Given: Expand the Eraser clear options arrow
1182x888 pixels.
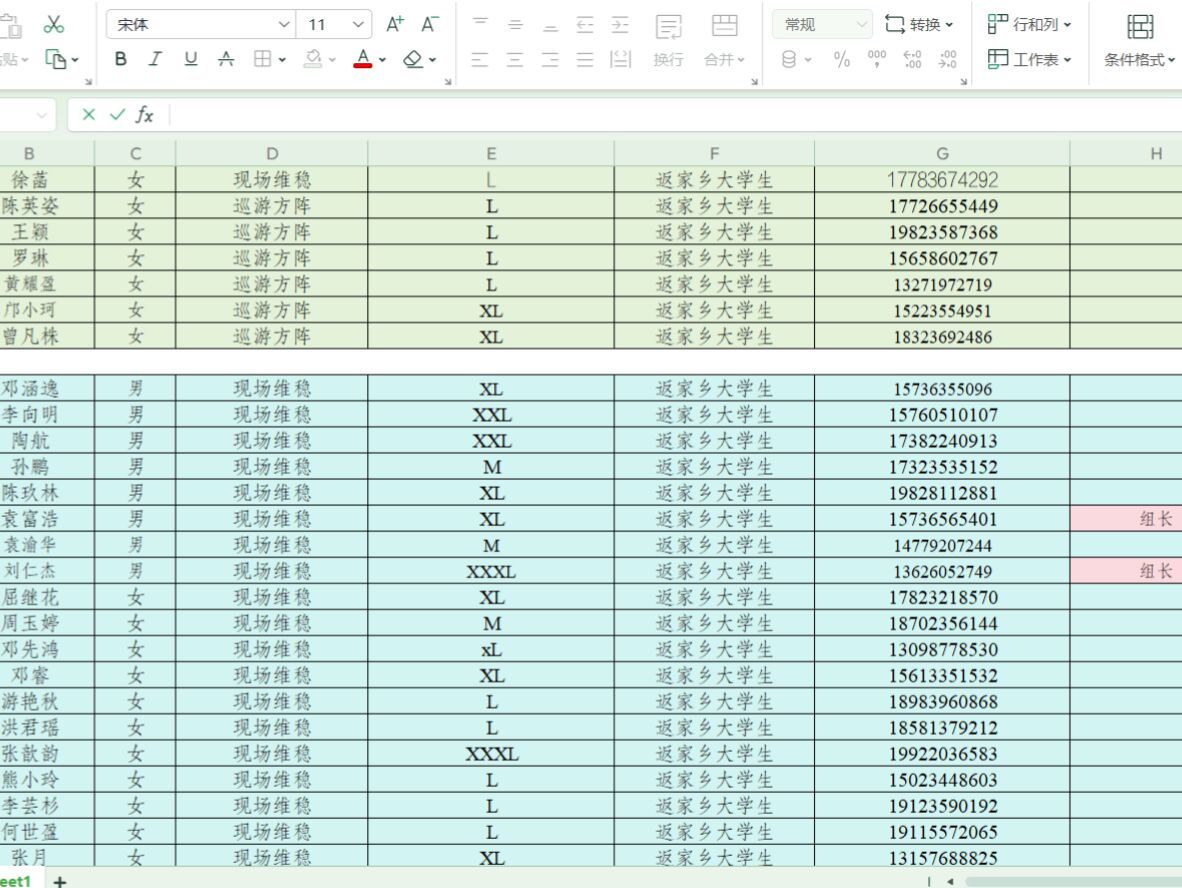Looking at the screenshot, I should pos(432,60).
